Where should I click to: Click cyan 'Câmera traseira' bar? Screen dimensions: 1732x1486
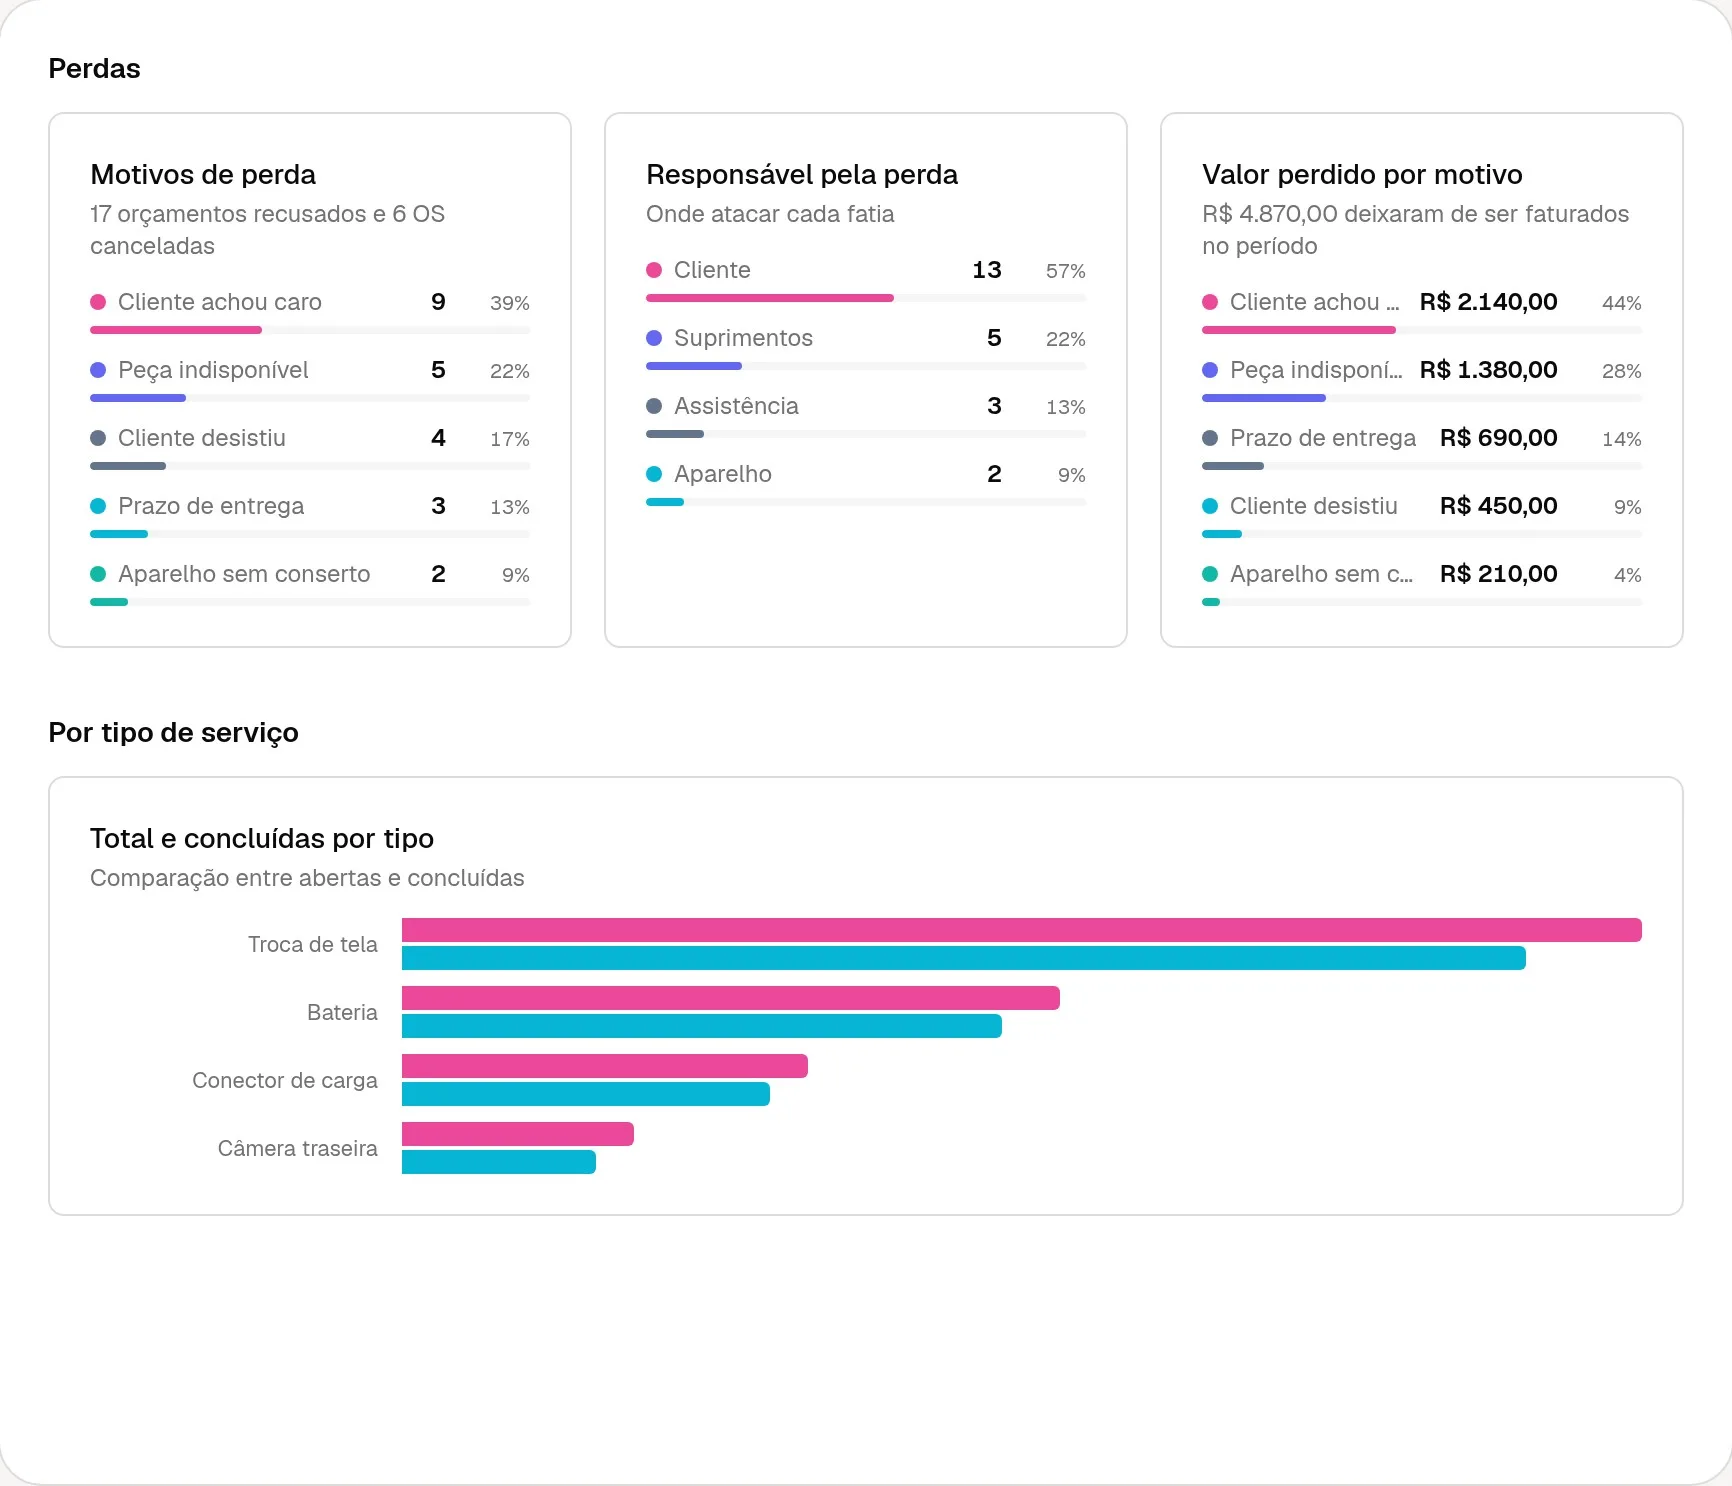(499, 1162)
